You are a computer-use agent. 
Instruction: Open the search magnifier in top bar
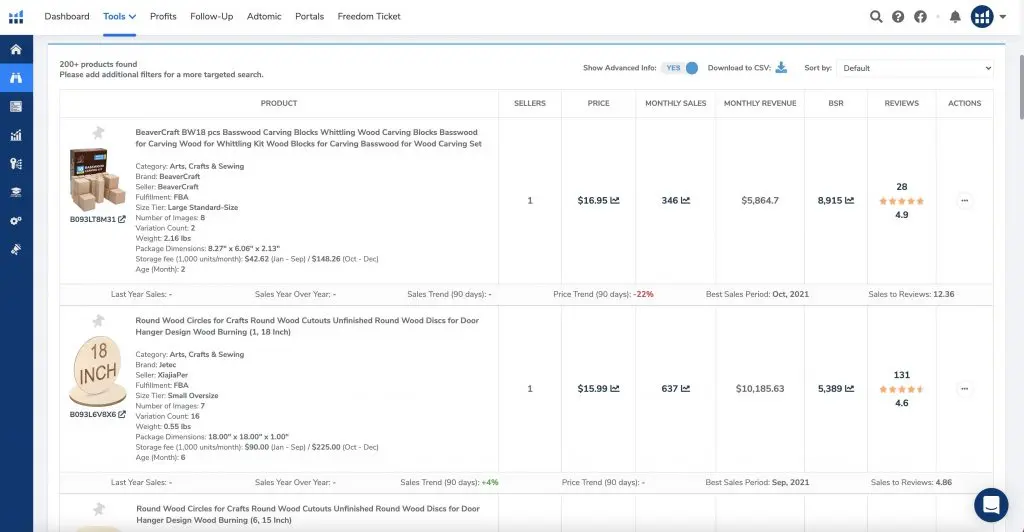pyautogui.click(x=876, y=17)
